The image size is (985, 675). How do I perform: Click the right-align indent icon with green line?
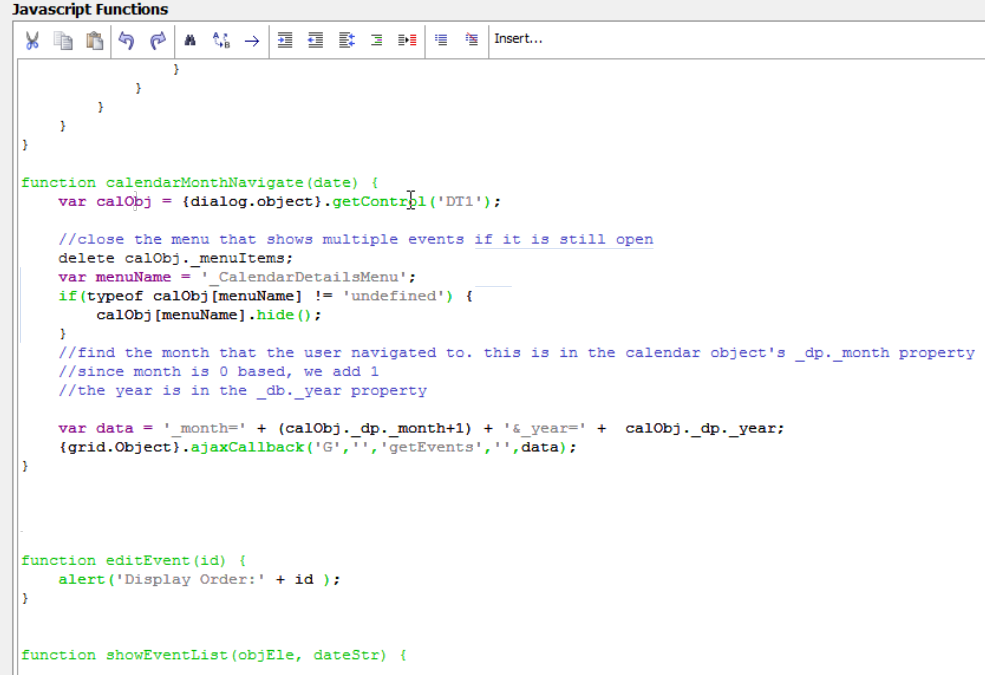377,41
